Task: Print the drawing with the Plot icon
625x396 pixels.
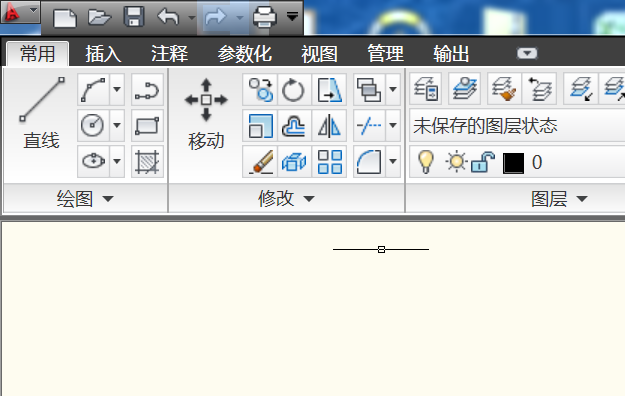Action: click(265, 17)
